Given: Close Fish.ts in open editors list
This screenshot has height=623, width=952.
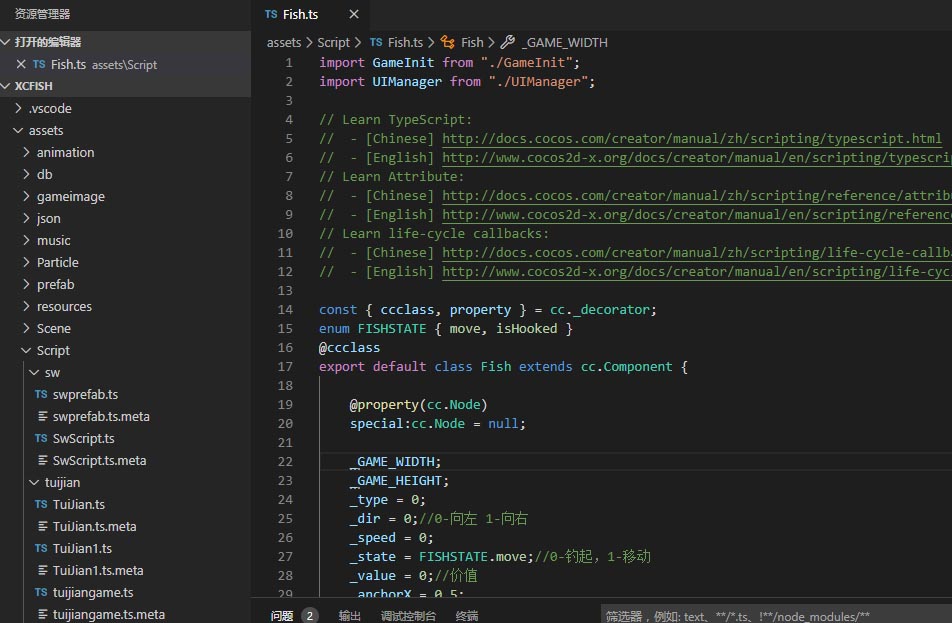Looking at the screenshot, I should 21,64.
